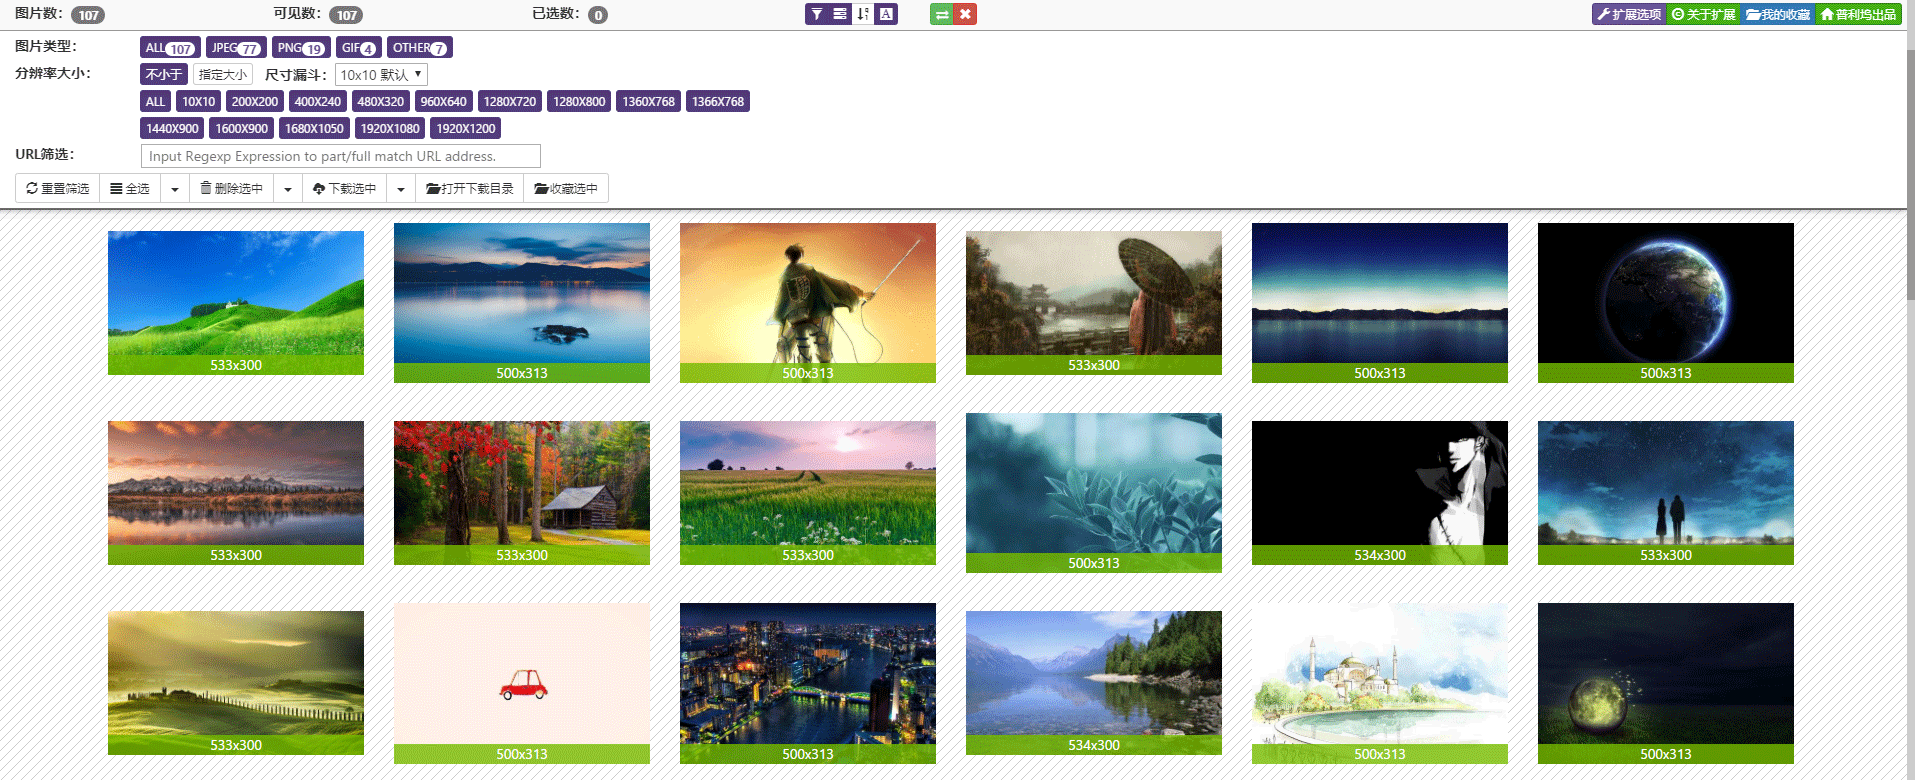
Task: Expand the dropdown arrow next to 删除选中
Action: 287,188
